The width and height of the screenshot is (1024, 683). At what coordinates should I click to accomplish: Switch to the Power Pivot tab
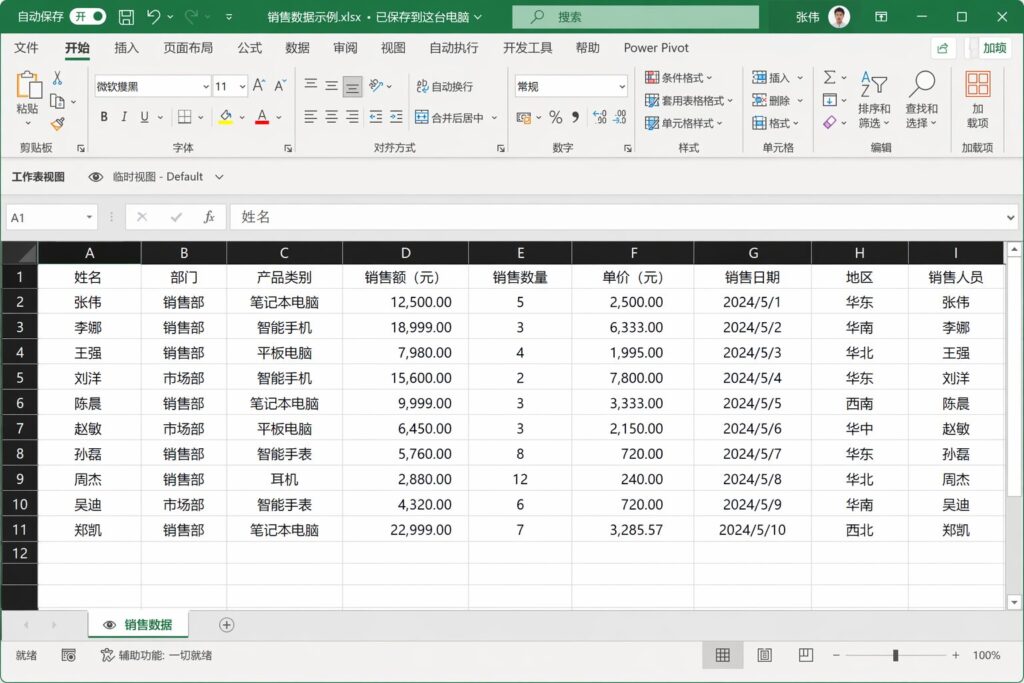click(656, 48)
